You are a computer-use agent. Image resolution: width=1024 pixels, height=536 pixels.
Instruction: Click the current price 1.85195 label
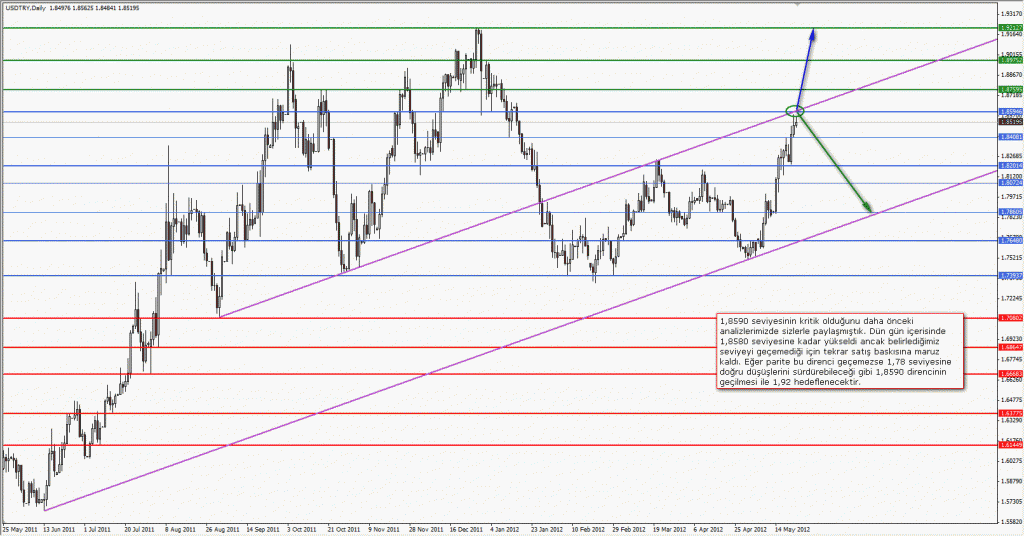1010,121
